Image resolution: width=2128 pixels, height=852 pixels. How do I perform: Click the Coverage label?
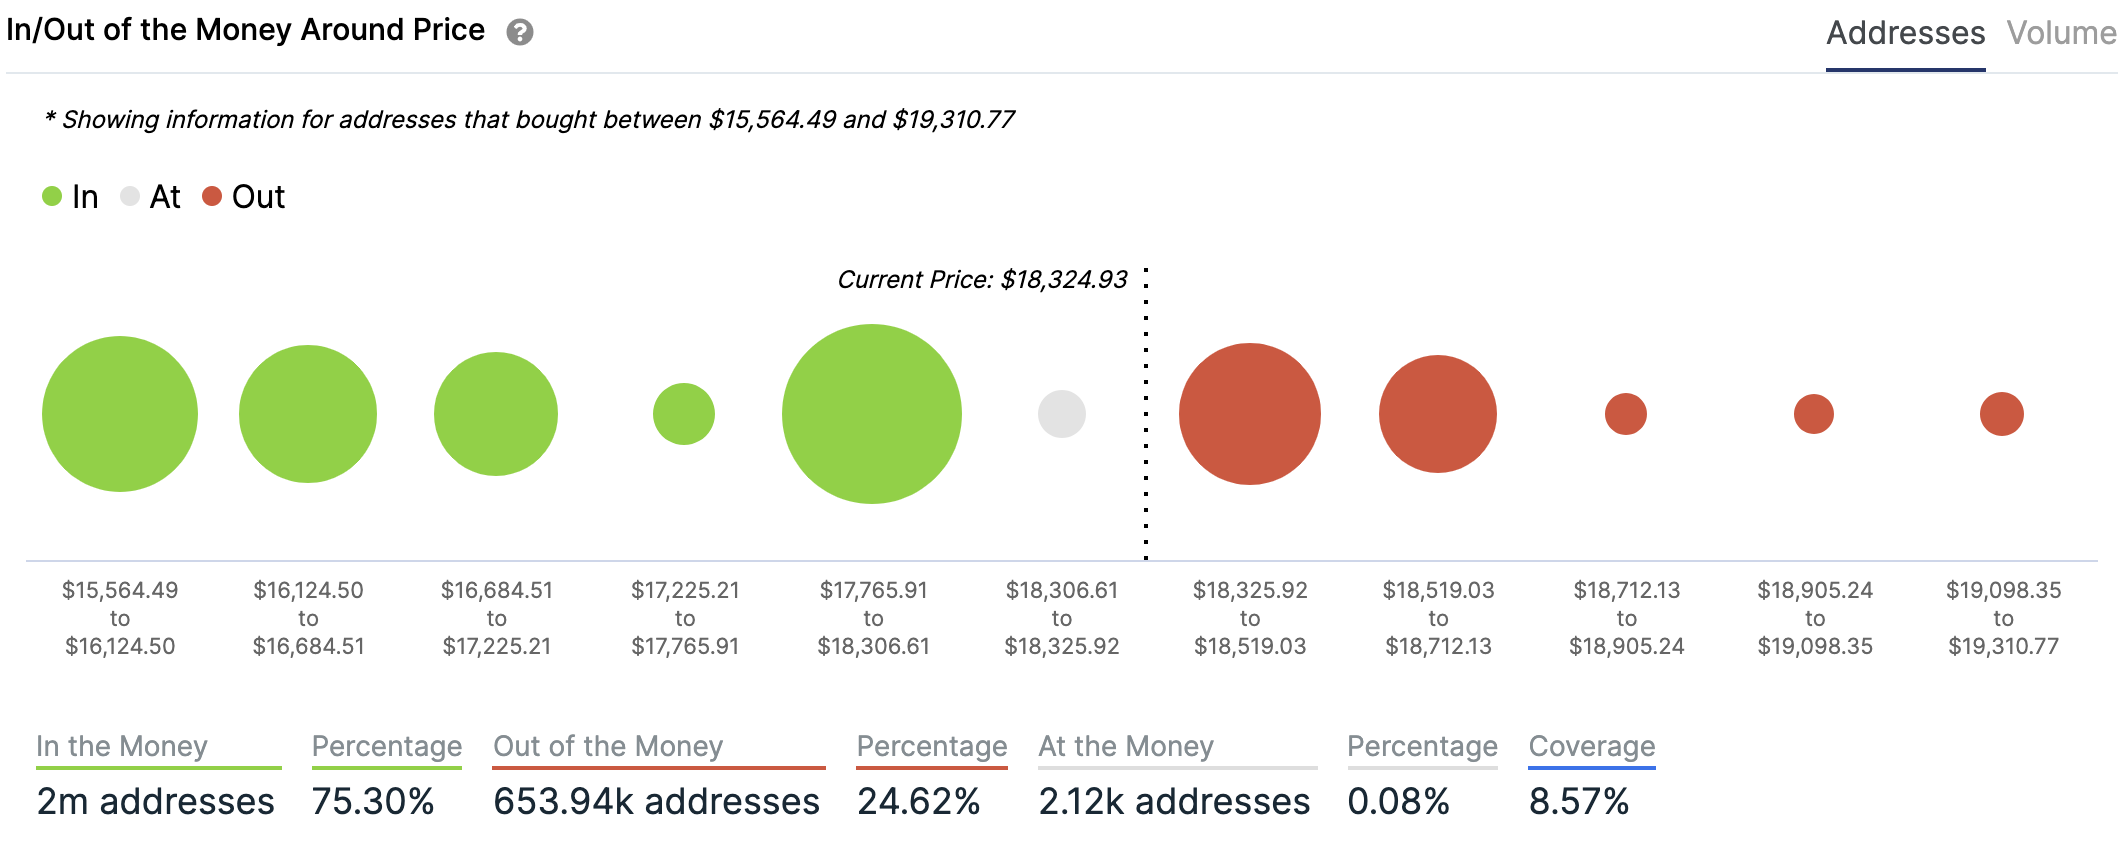(1592, 746)
